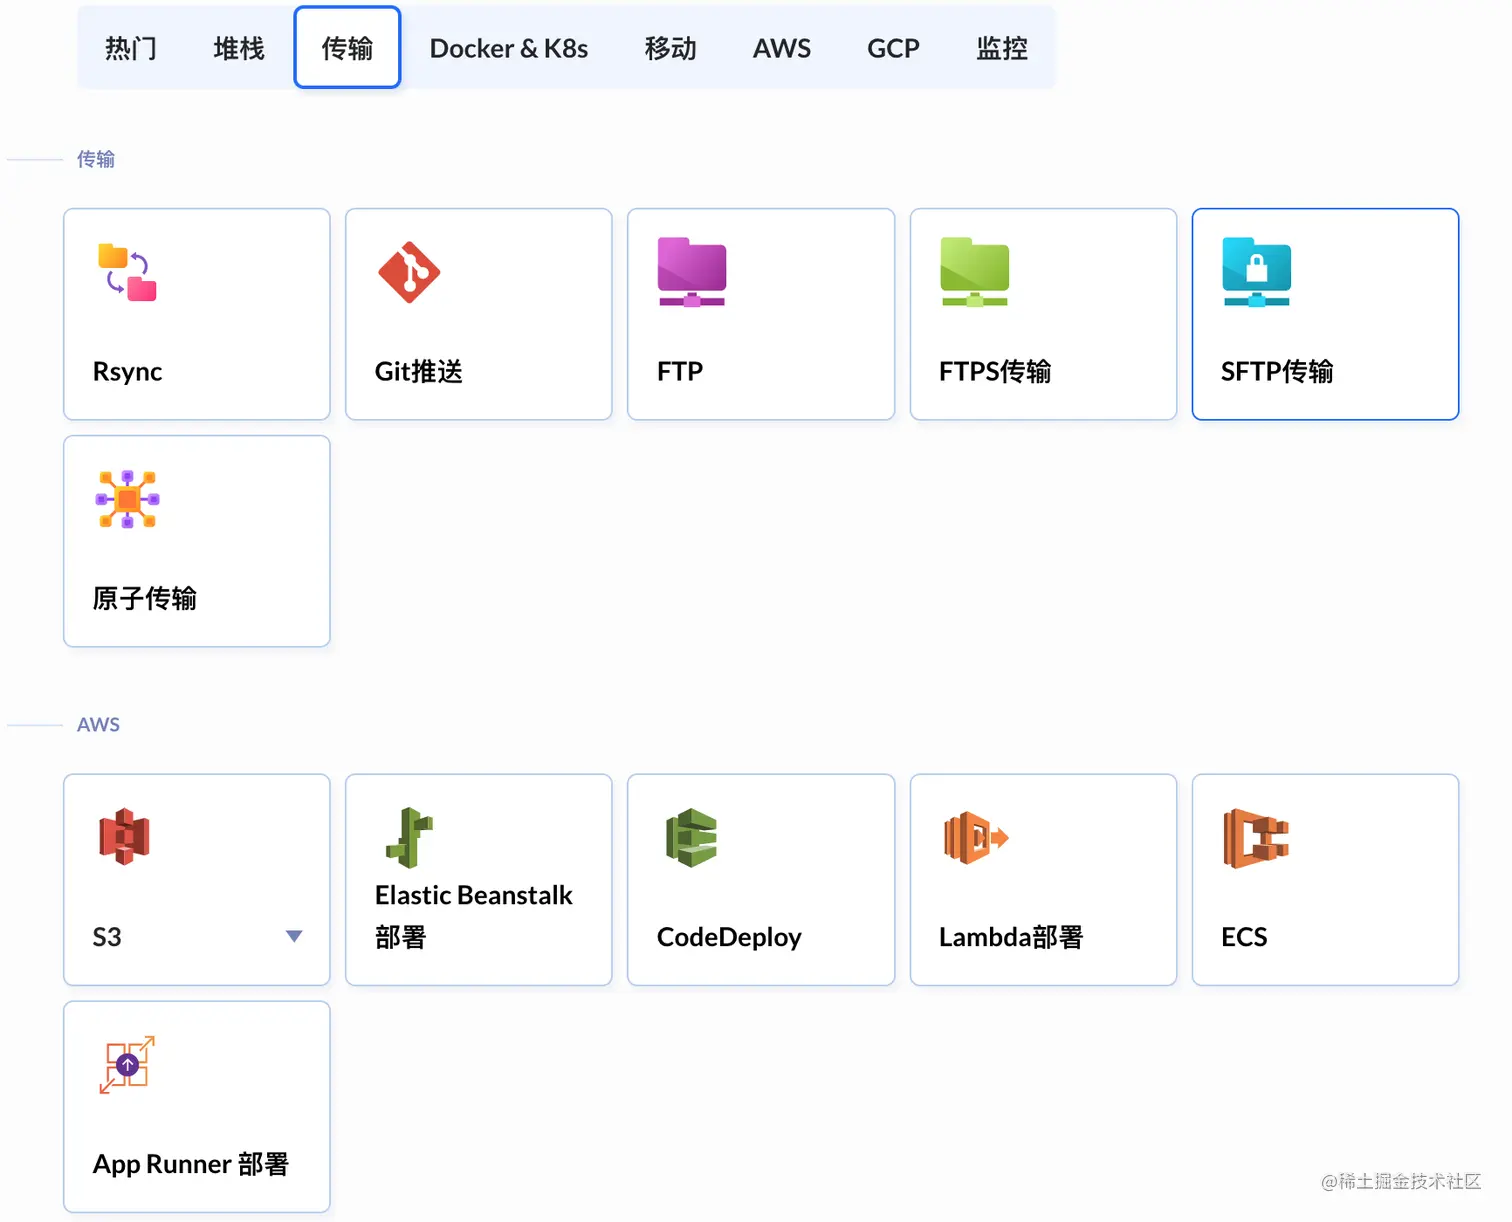1512x1222 pixels.
Task: Click the Elastic Beanstalk green icon
Action: tap(409, 837)
